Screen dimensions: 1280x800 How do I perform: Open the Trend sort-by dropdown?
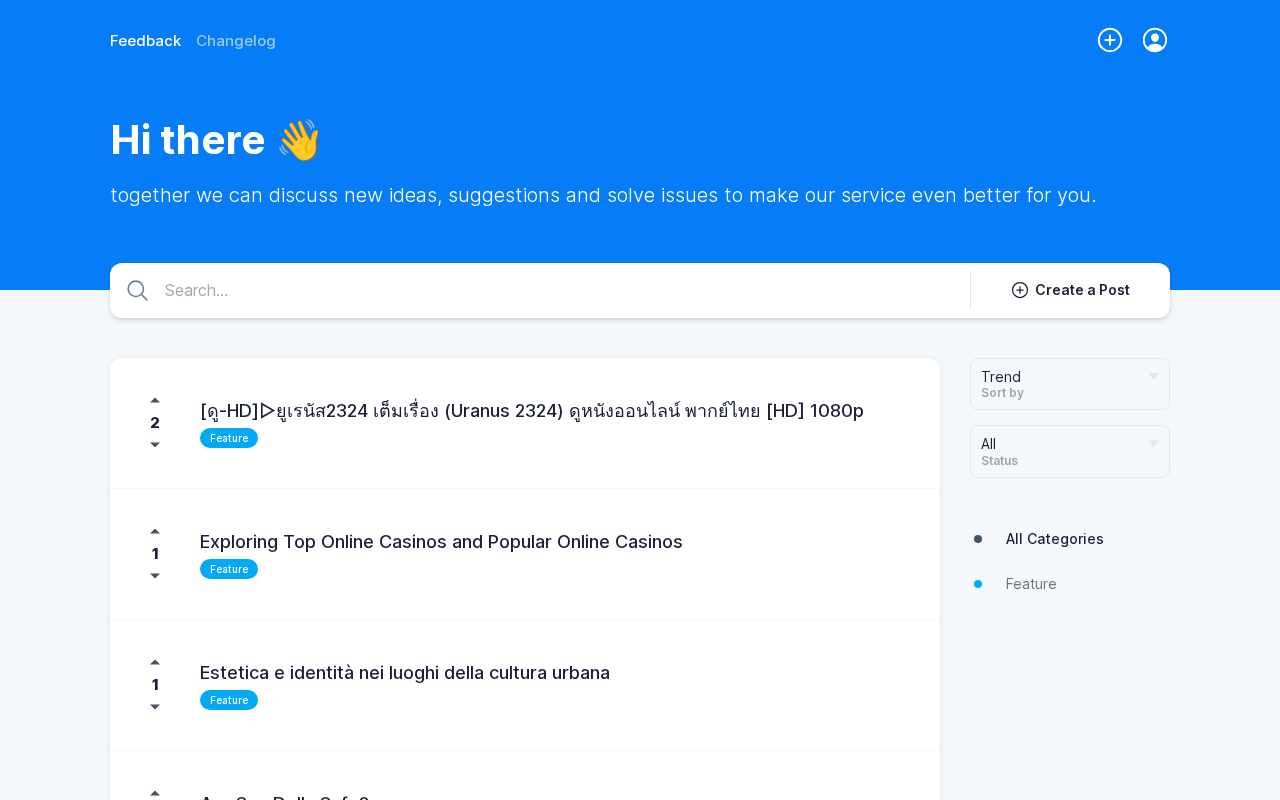pyautogui.click(x=1069, y=384)
